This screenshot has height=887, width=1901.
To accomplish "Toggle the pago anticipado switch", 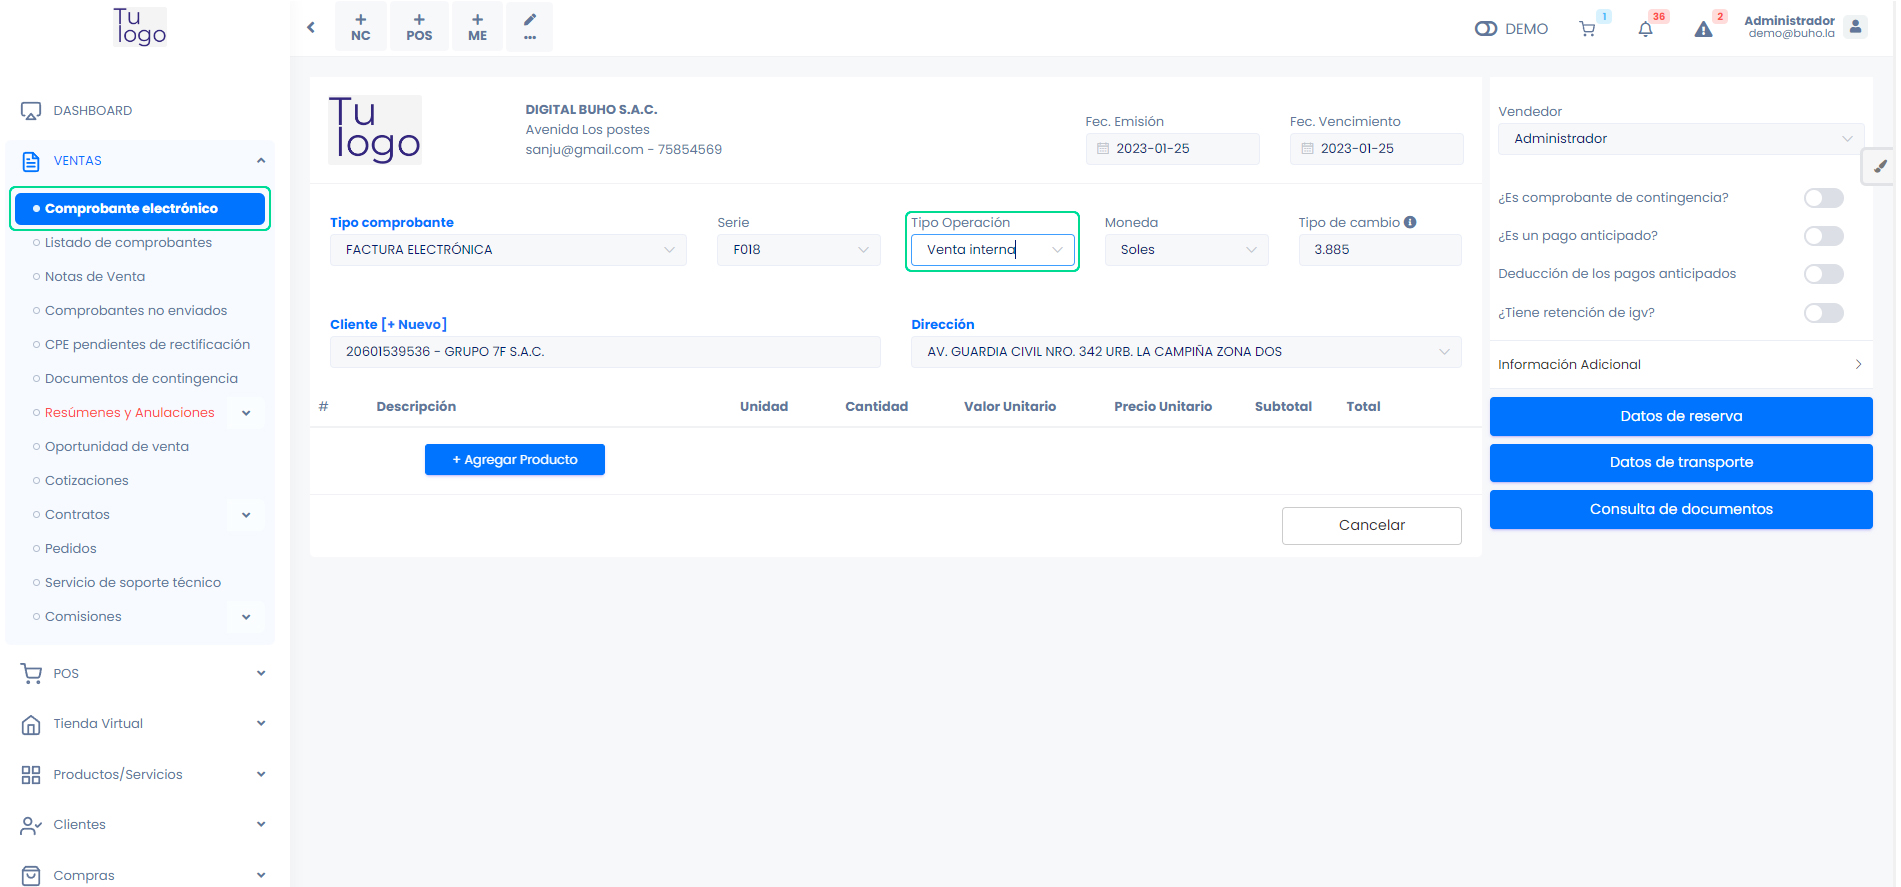I will pos(1823,236).
